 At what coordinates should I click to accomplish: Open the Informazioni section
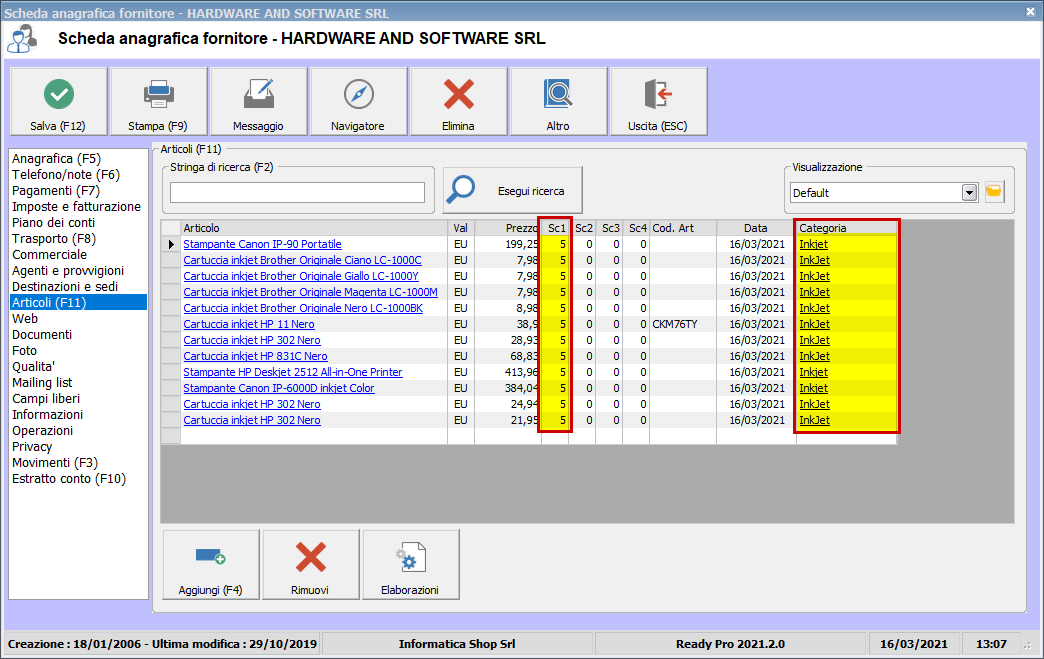coord(47,414)
